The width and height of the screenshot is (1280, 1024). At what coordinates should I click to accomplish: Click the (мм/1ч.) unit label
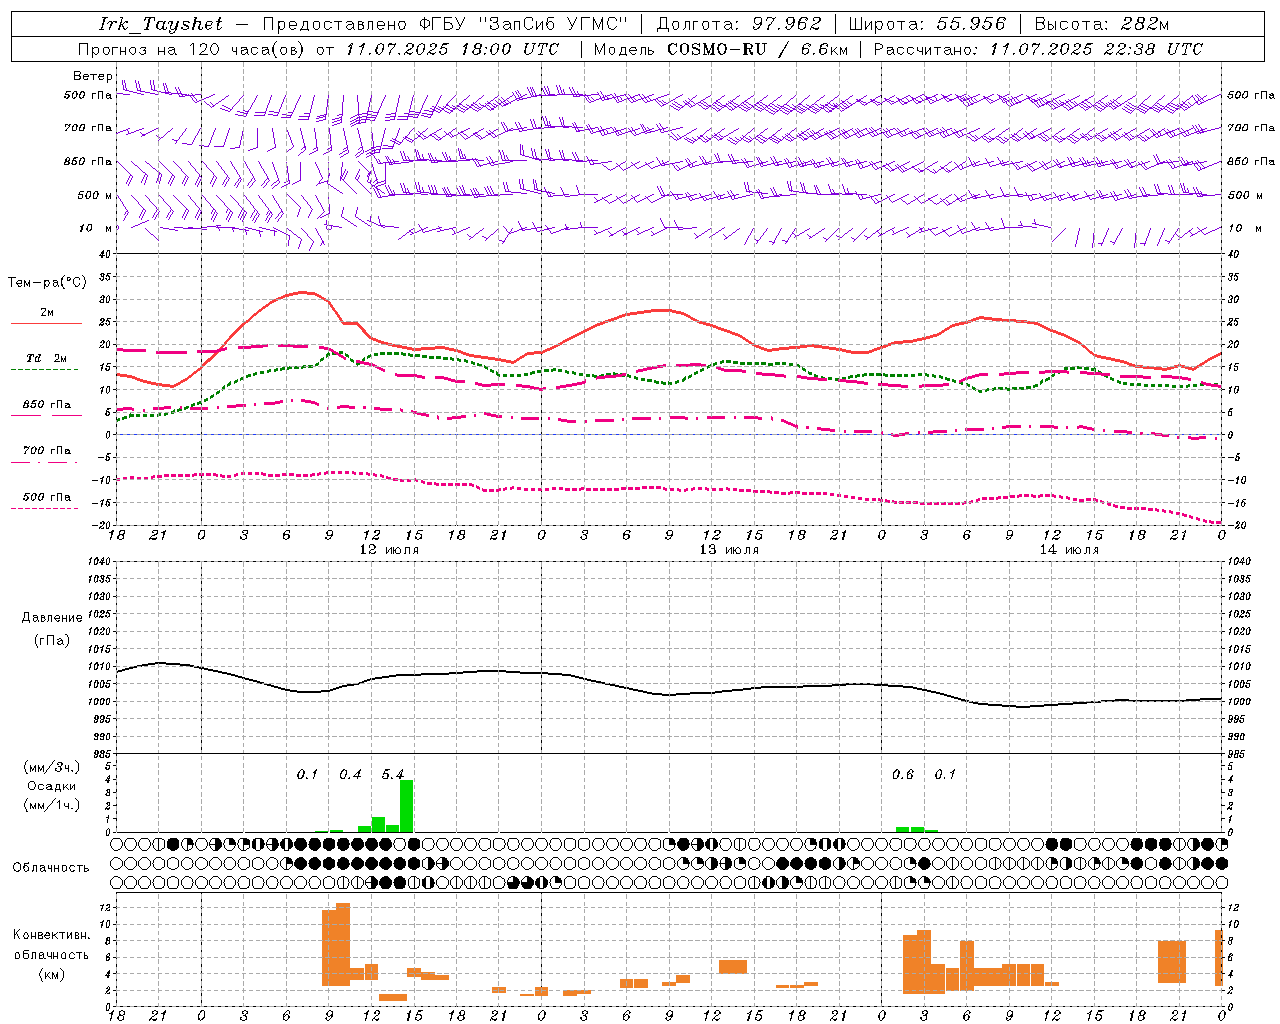pos(52,804)
